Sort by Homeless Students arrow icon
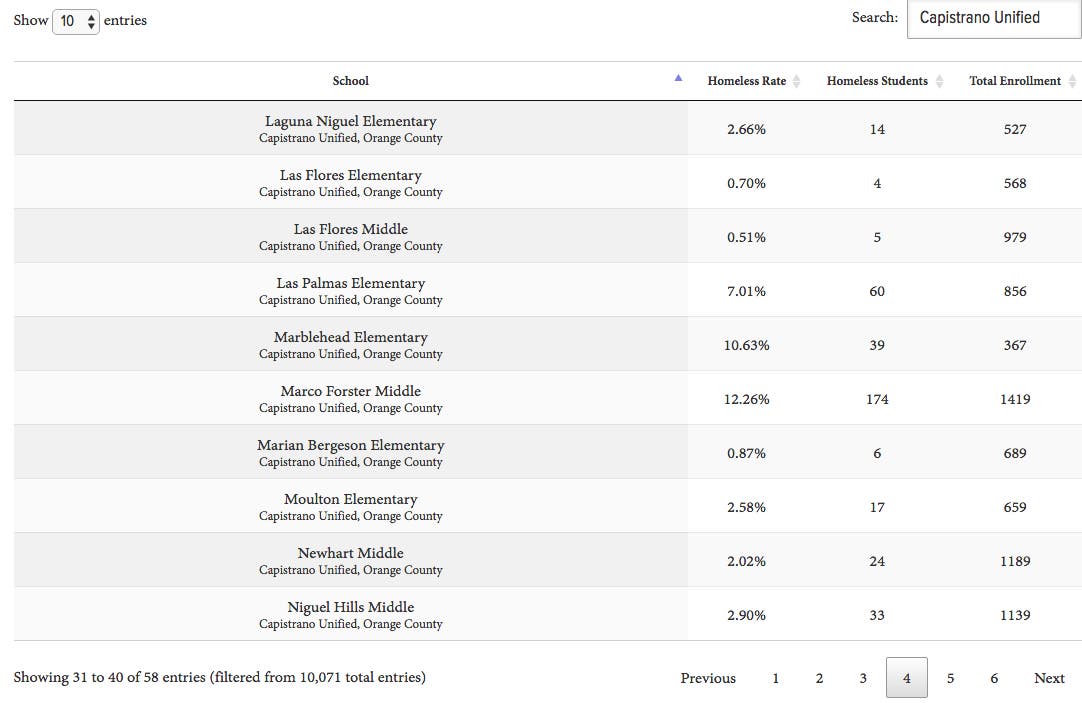The image size is (1082, 703). coord(939,82)
